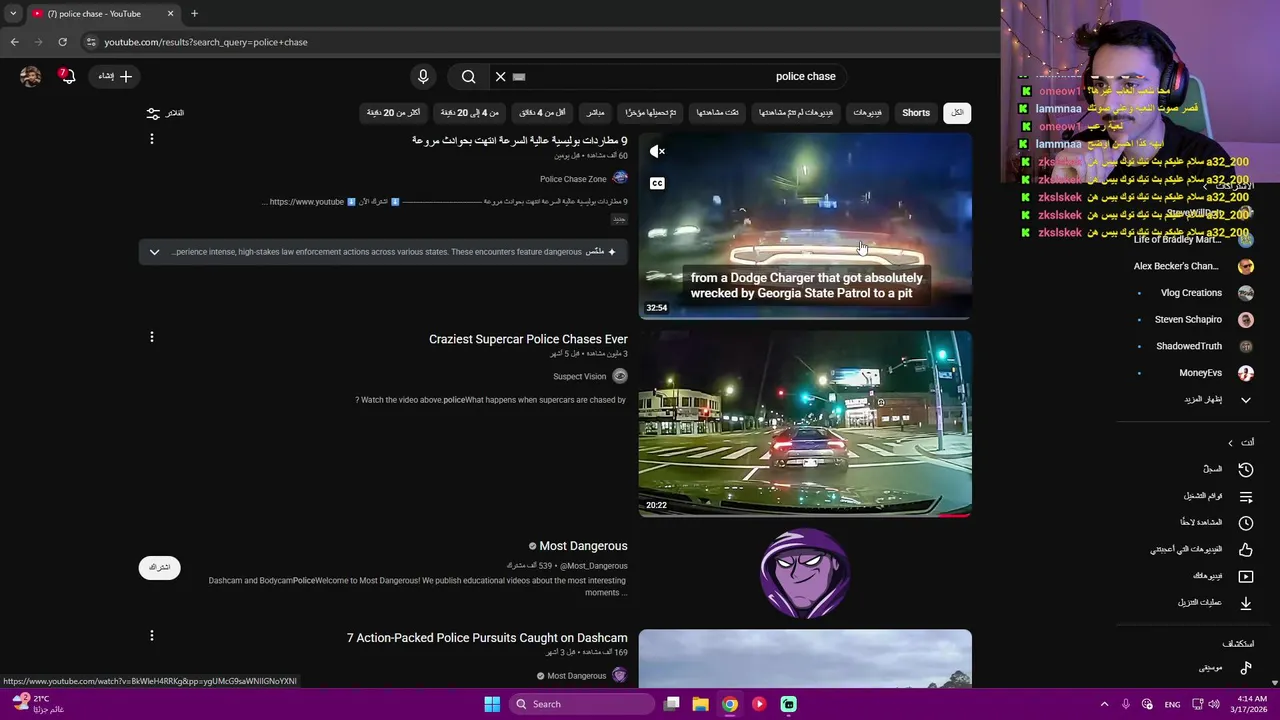
Task: Open Suspect Vision channel avatar
Action: 620,376
